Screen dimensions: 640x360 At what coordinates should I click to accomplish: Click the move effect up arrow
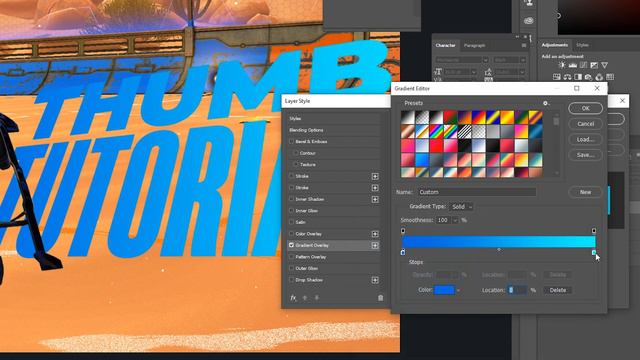(x=304, y=298)
